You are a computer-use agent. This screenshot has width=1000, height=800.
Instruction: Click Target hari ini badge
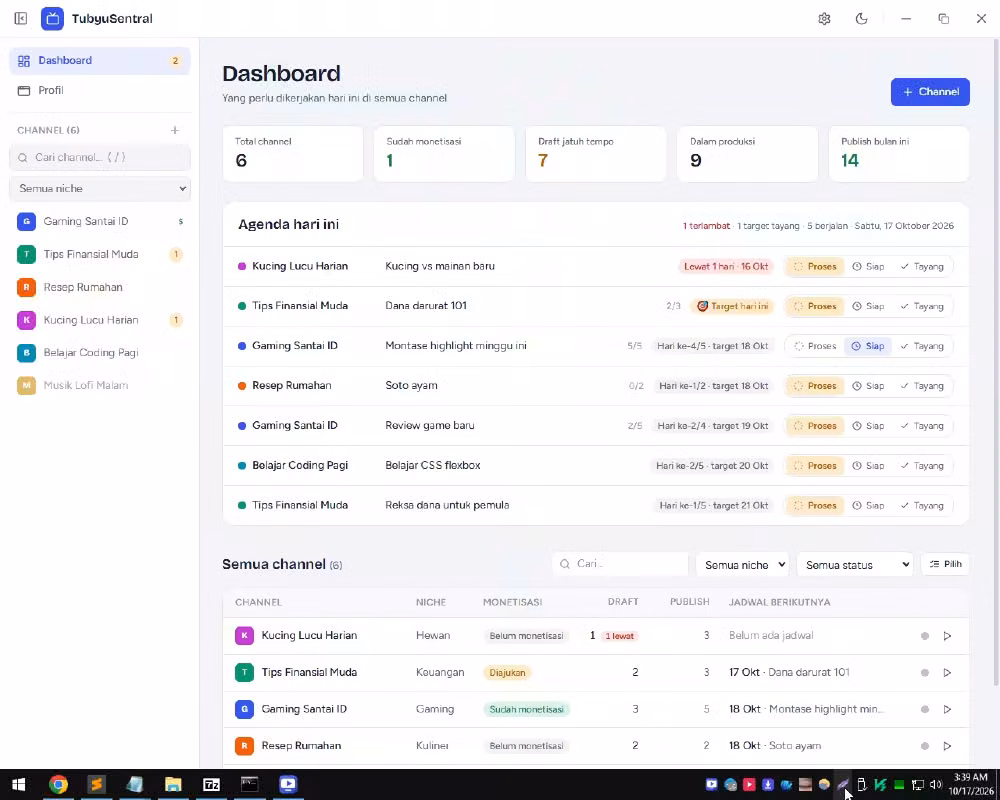[x=733, y=306]
